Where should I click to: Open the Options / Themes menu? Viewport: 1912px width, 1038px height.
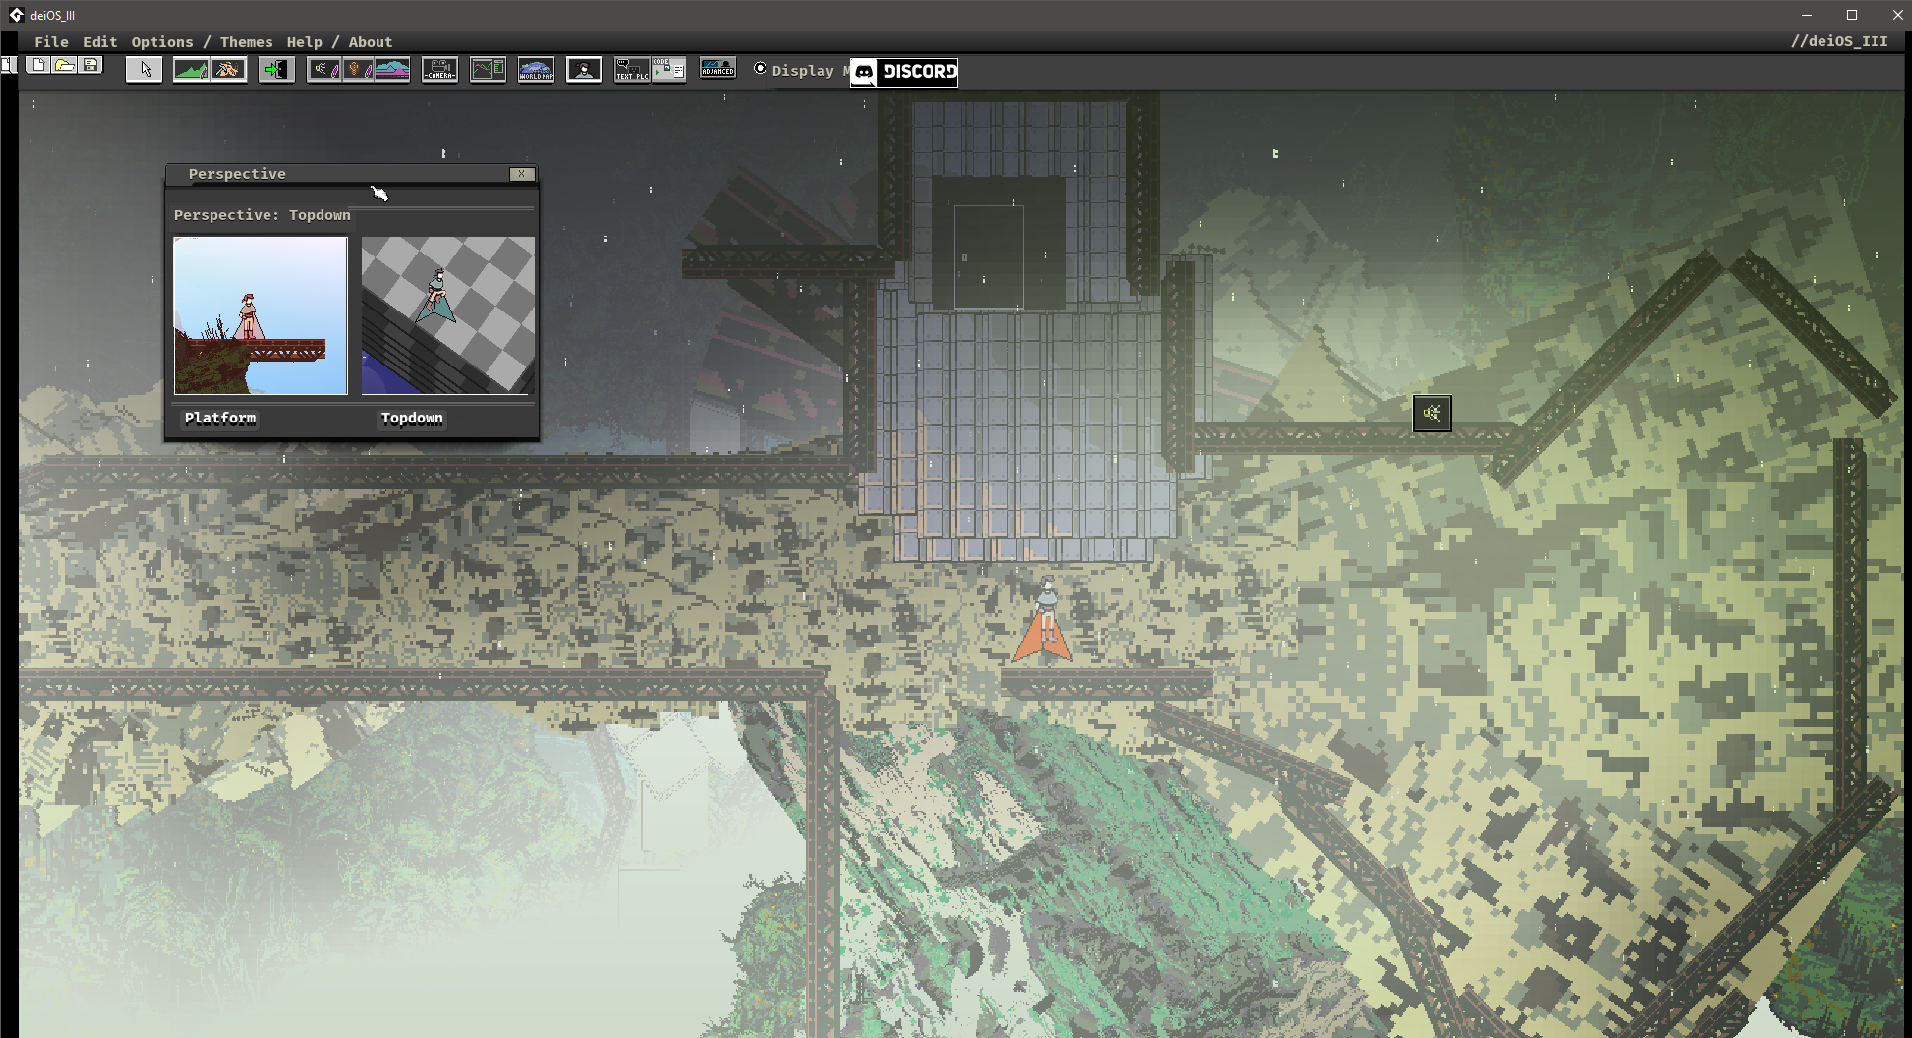click(202, 42)
